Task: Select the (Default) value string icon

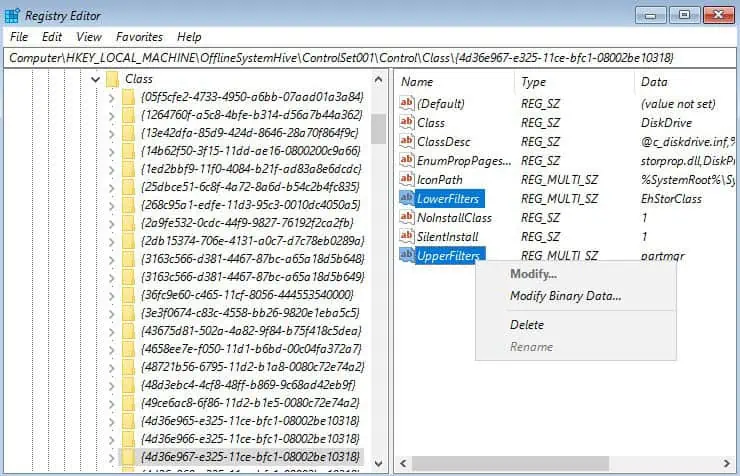Action: (406, 103)
